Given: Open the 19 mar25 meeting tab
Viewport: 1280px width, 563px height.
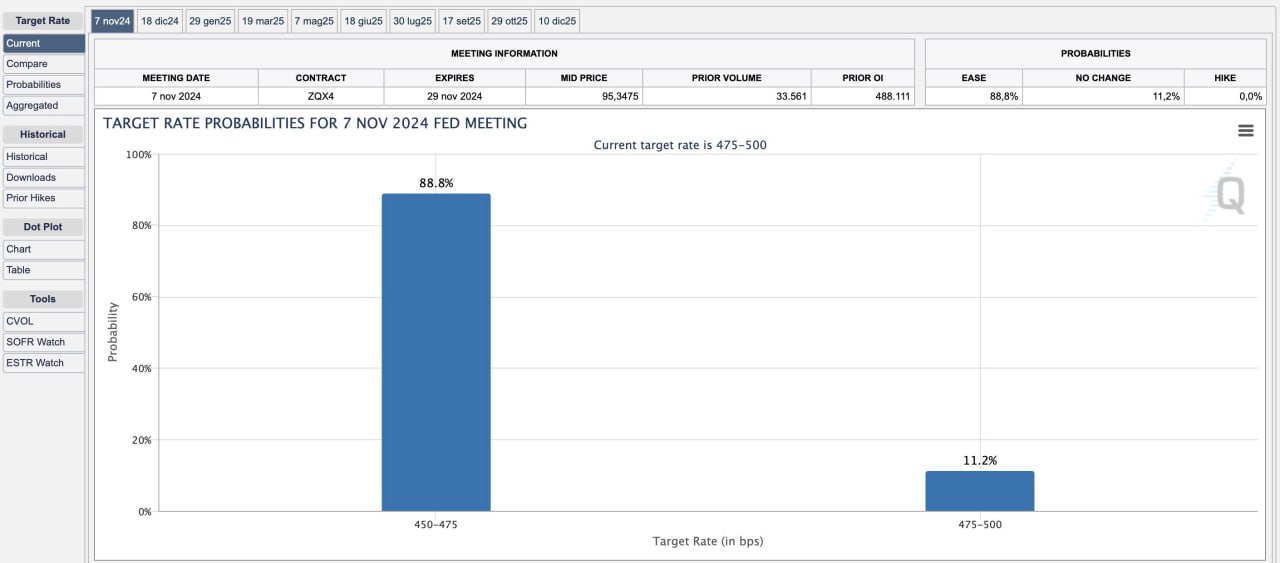Looking at the screenshot, I should [x=262, y=21].
